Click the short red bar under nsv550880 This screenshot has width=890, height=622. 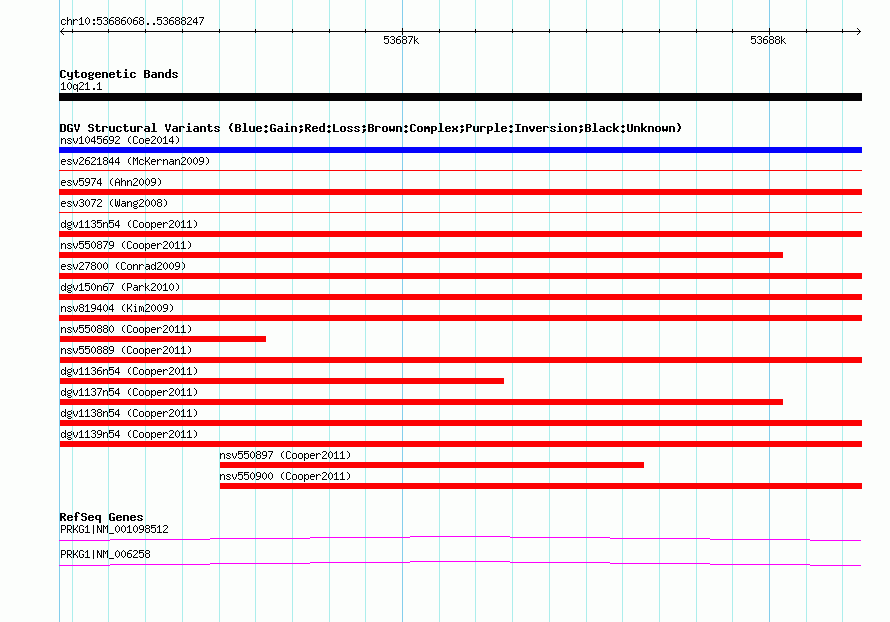162,339
